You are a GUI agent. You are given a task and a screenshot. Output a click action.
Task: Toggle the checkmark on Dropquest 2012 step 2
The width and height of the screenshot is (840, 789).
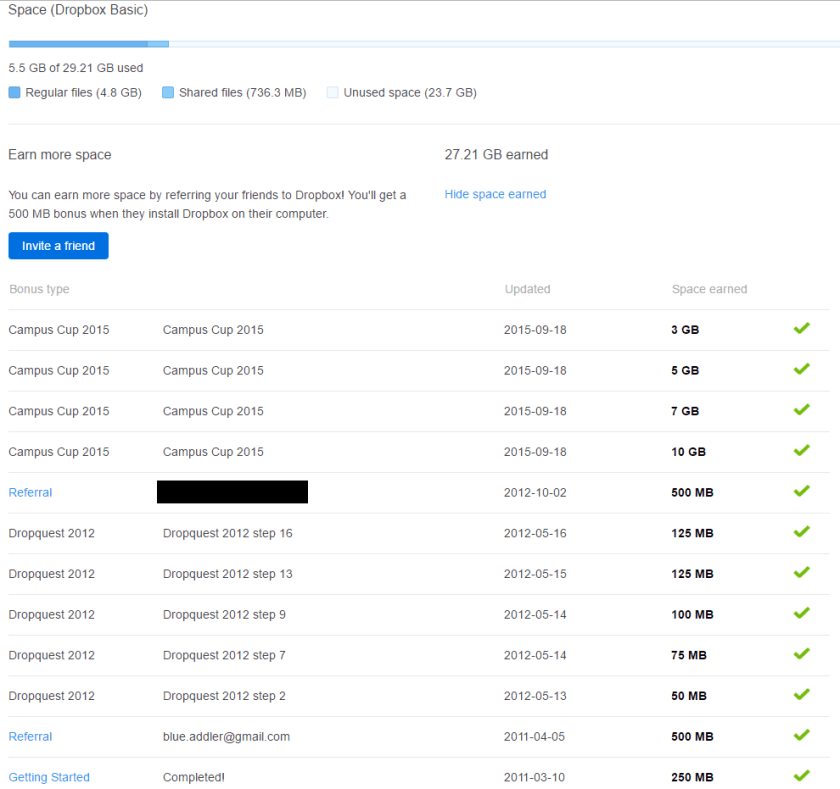coord(801,695)
